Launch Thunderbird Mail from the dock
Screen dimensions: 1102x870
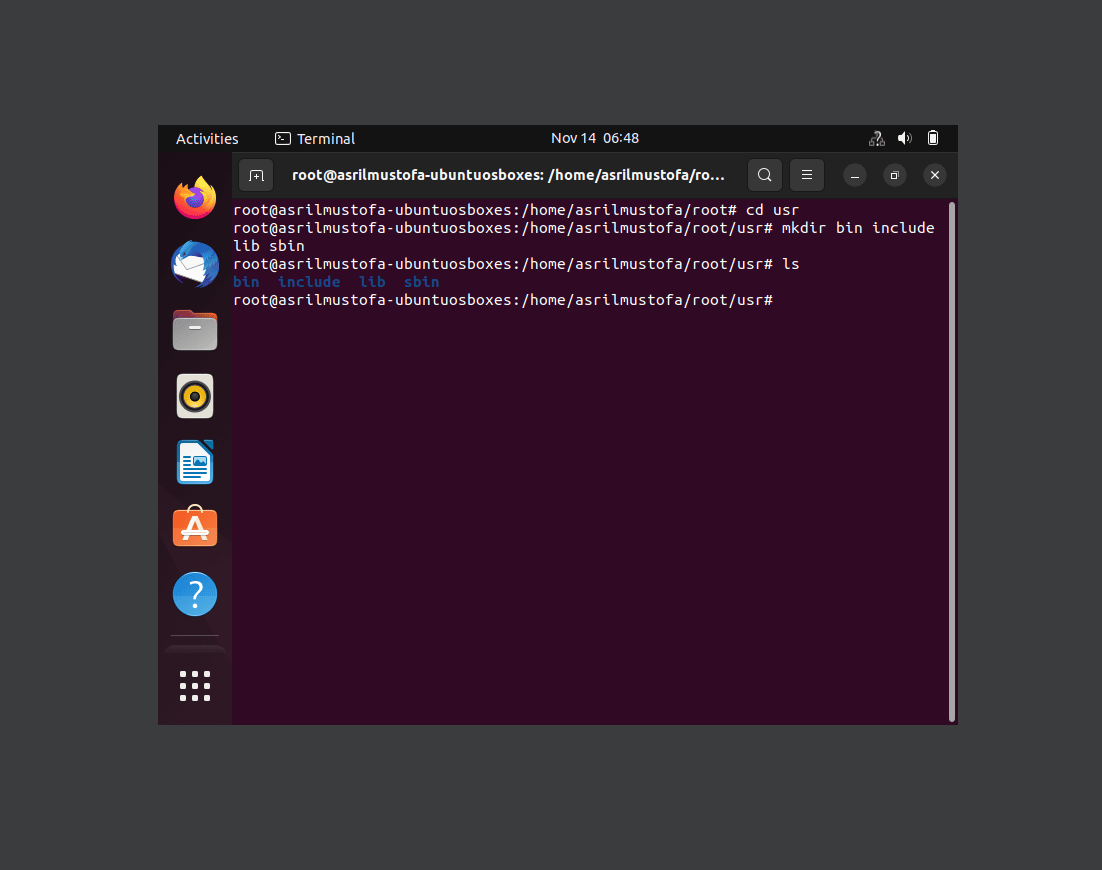coord(195,264)
